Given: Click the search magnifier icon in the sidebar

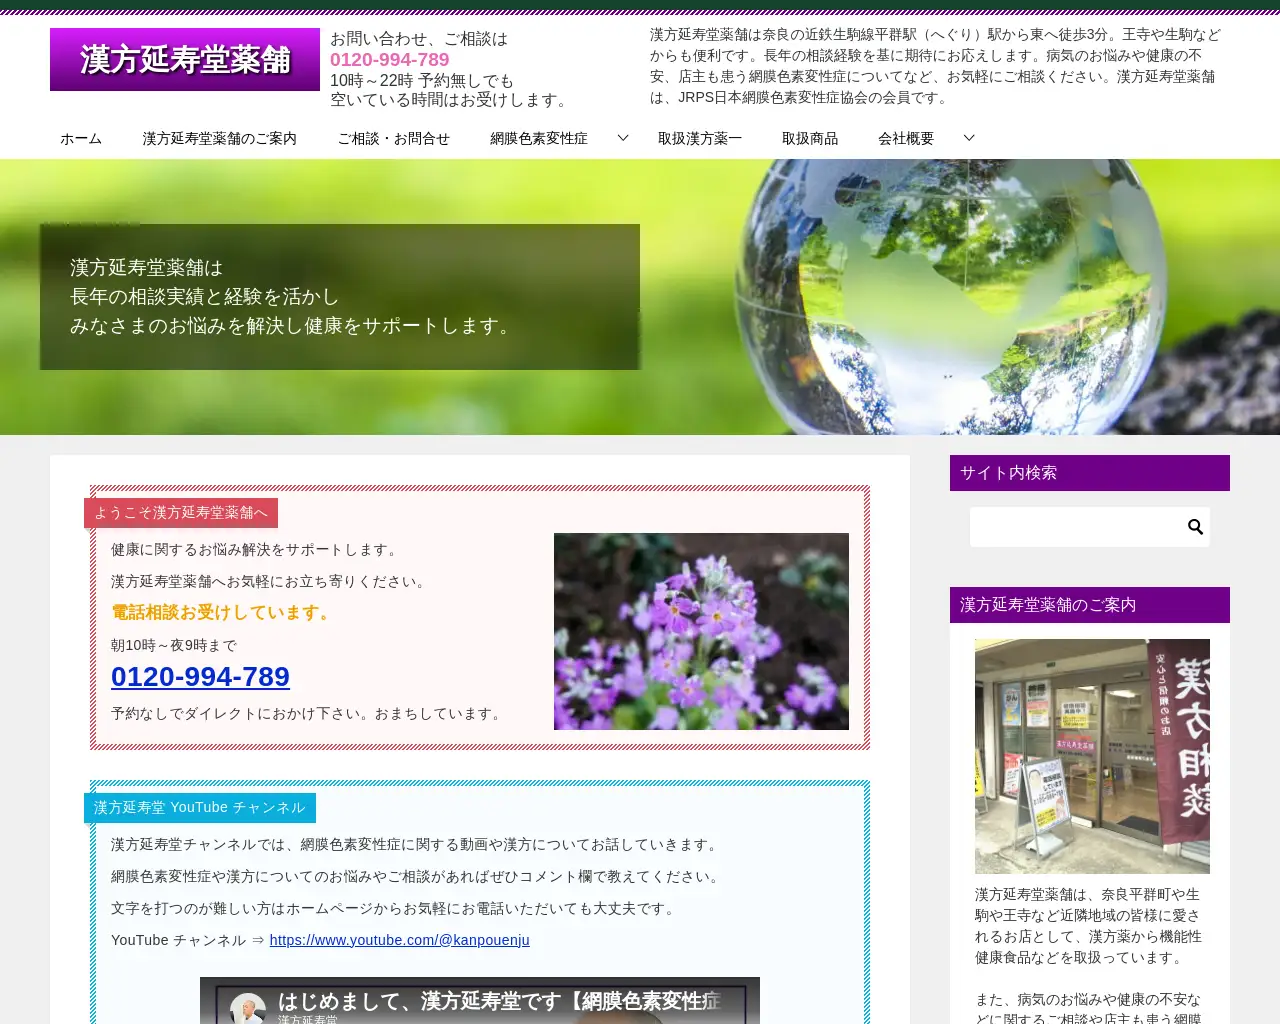Looking at the screenshot, I should 1195,526.
